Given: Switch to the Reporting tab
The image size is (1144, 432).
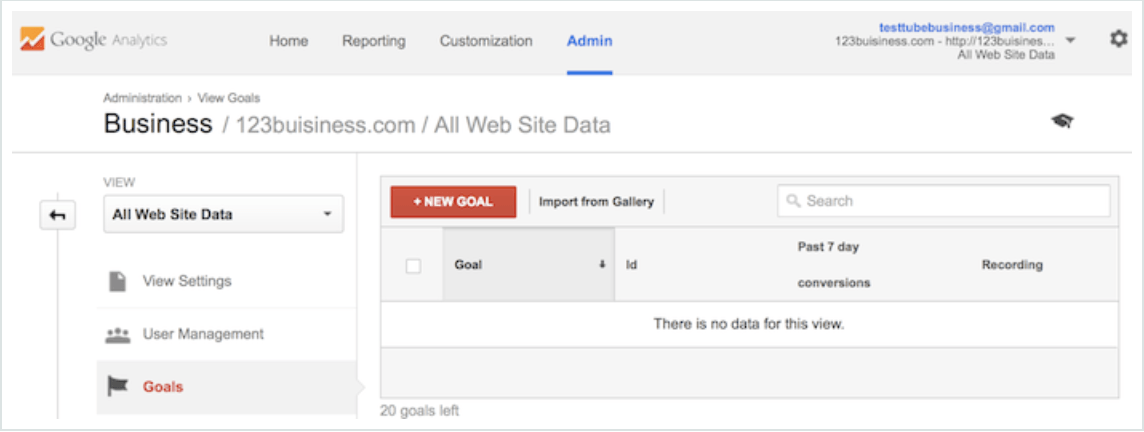Looking at the screenshot, I should point(374,41).
